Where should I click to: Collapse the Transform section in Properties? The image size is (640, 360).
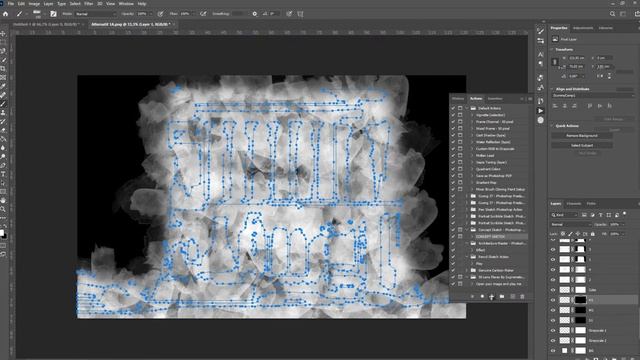coord(552,49)
